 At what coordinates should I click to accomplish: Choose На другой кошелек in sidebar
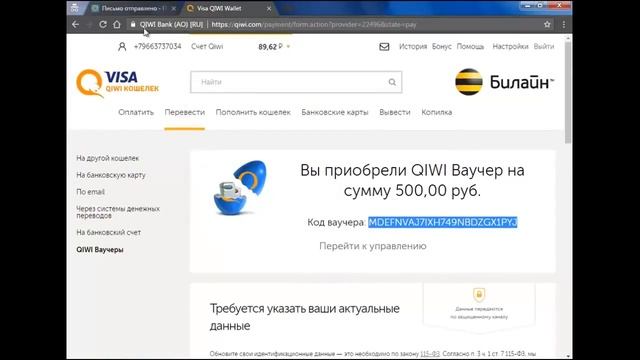pos(108,158)
